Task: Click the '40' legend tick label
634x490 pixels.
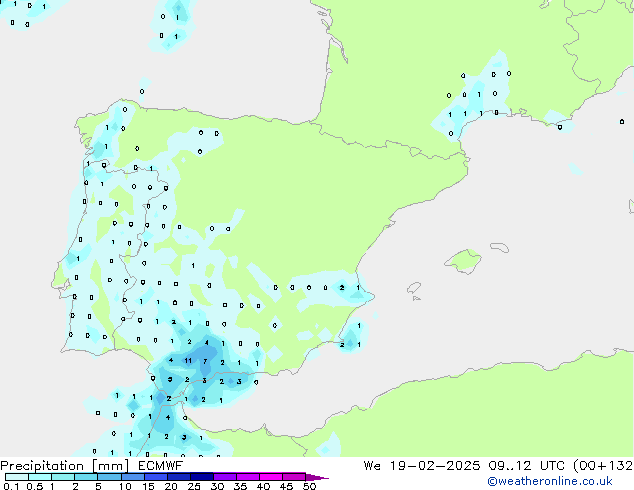Action: click(x=263, y=486)
